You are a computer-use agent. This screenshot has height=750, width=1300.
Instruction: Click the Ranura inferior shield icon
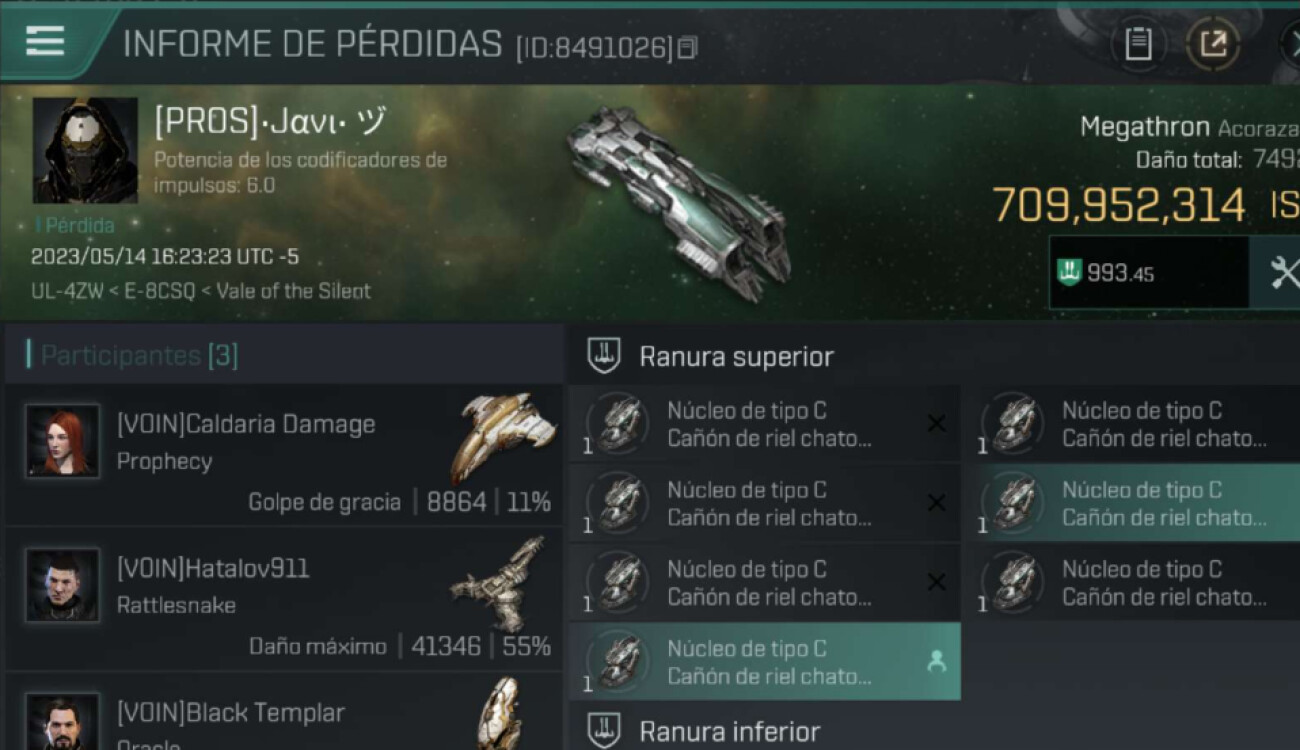point(604,731)
